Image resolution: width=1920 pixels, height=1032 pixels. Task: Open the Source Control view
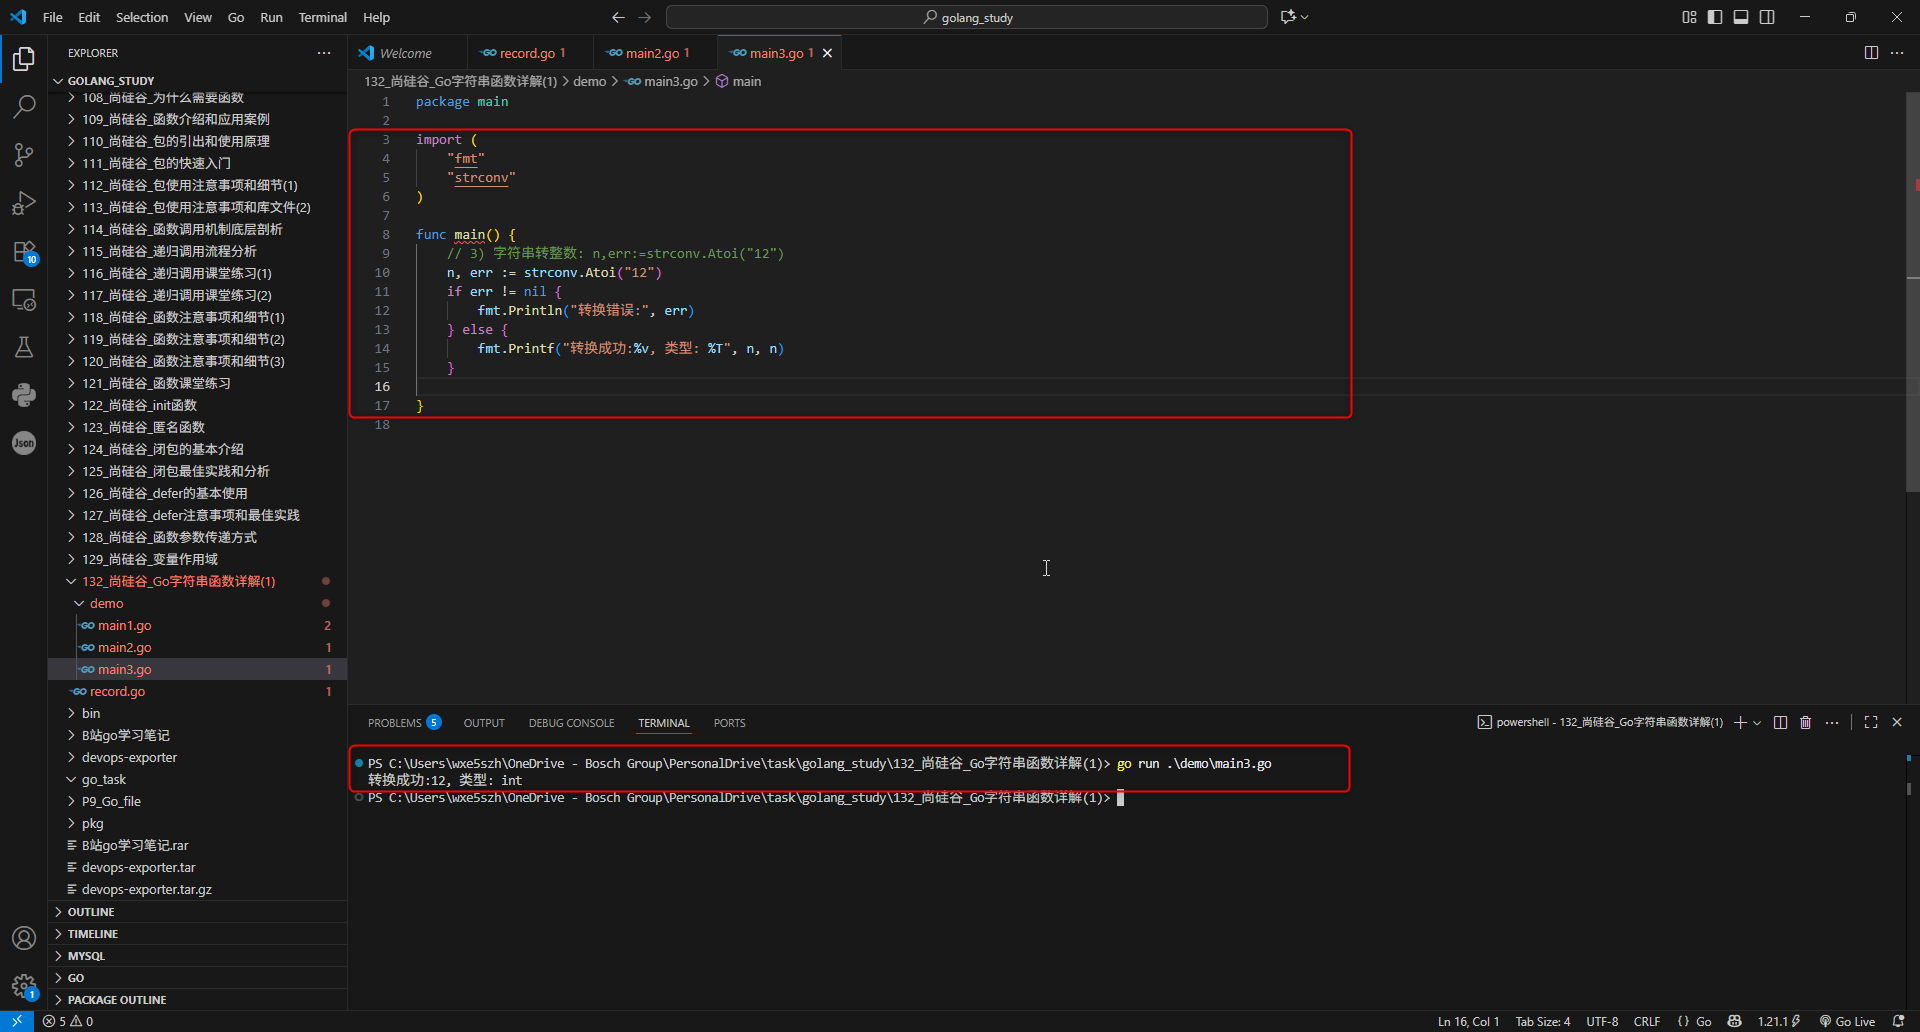[24, 154]
